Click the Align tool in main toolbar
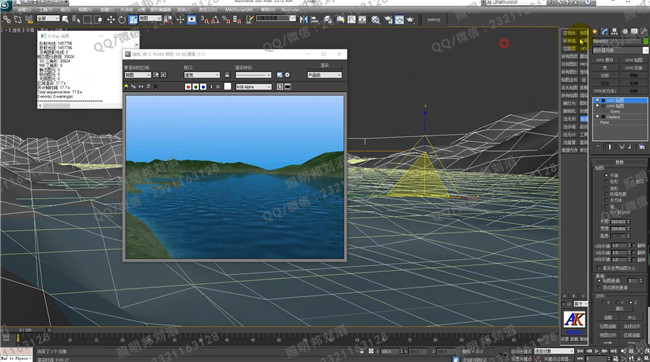This screenshot has width=650, height=362. tap(315, 19)
